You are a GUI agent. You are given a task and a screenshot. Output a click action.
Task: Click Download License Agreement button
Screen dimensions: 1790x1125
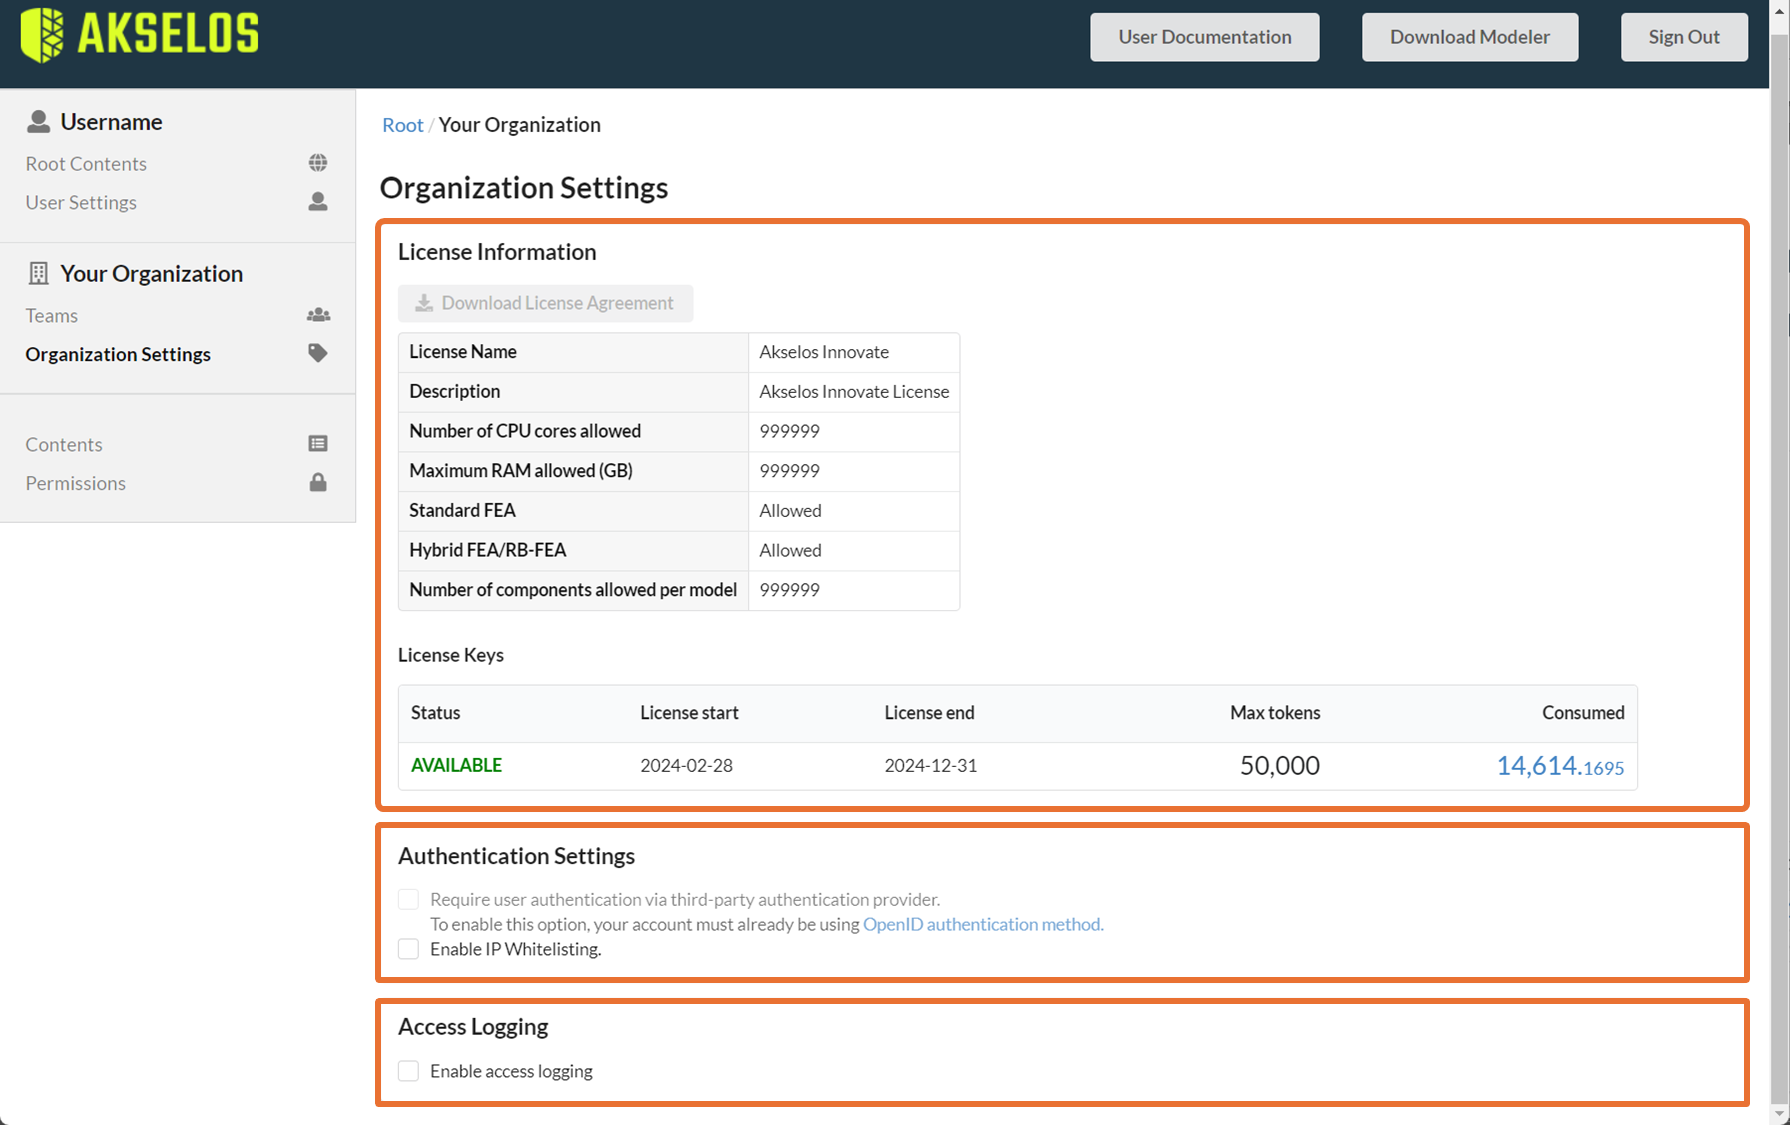coord(545,303)
